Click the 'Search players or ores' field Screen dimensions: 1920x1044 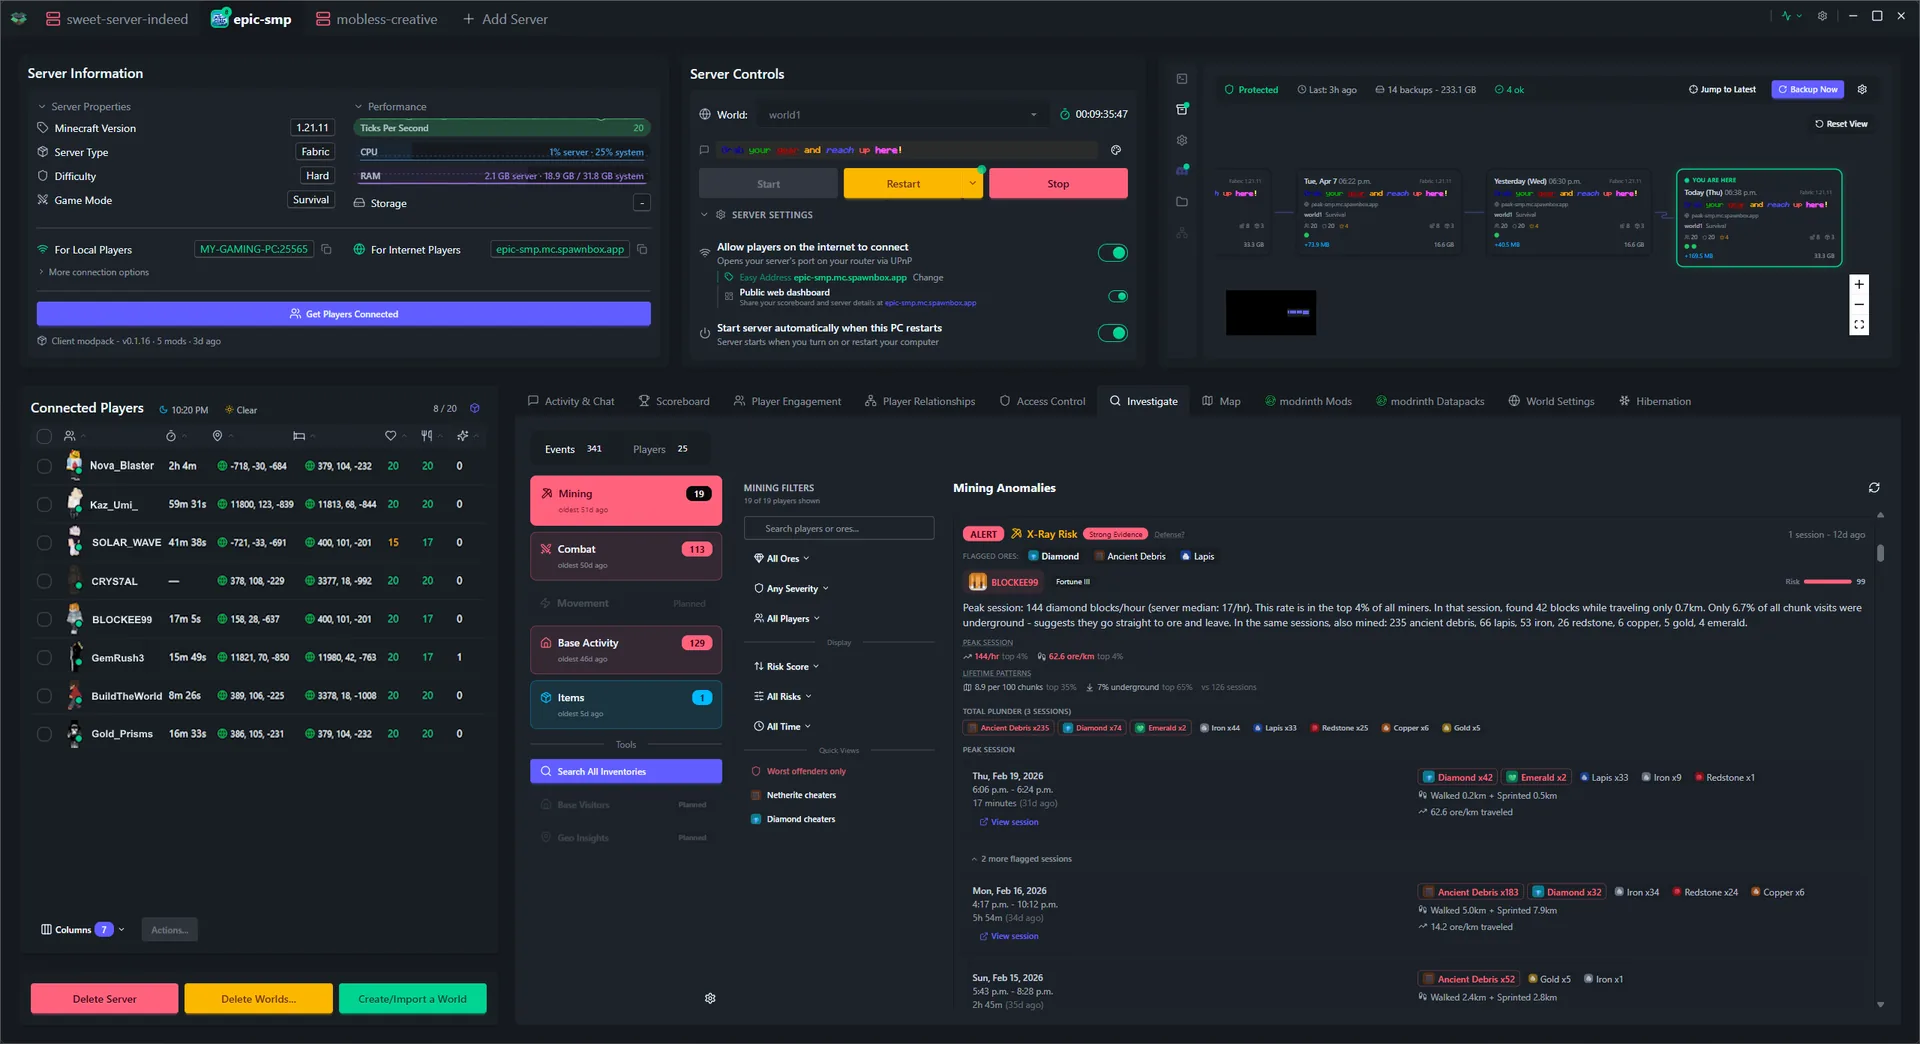839,528
